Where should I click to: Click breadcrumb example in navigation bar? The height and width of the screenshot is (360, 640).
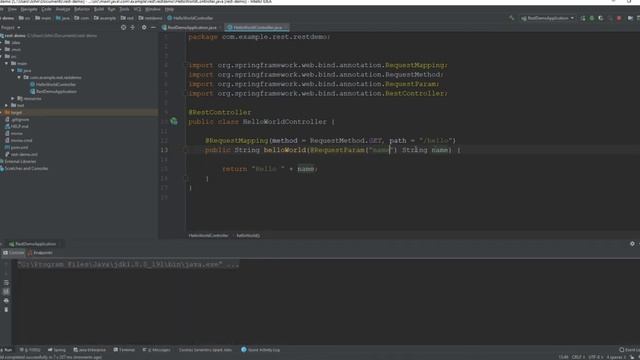click(105, 18)
